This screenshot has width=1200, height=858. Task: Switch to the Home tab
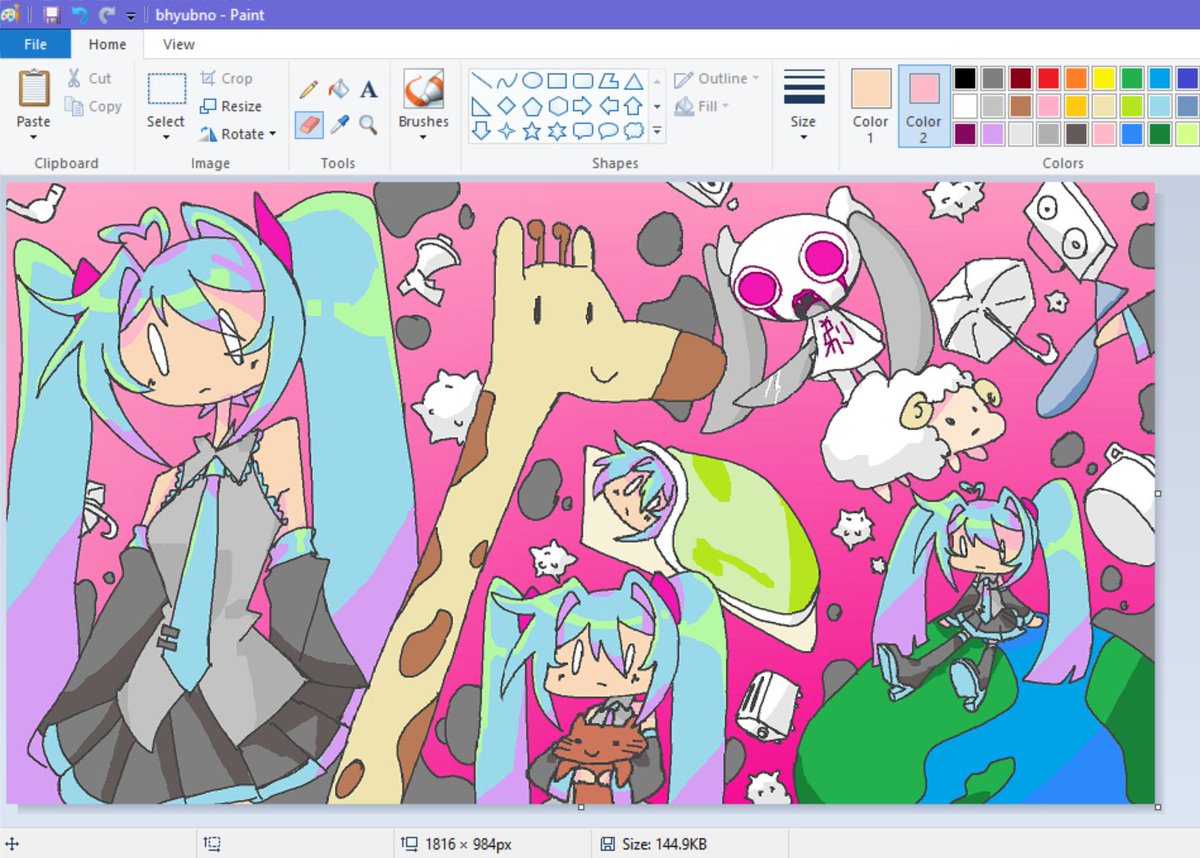tap(107, 44)
